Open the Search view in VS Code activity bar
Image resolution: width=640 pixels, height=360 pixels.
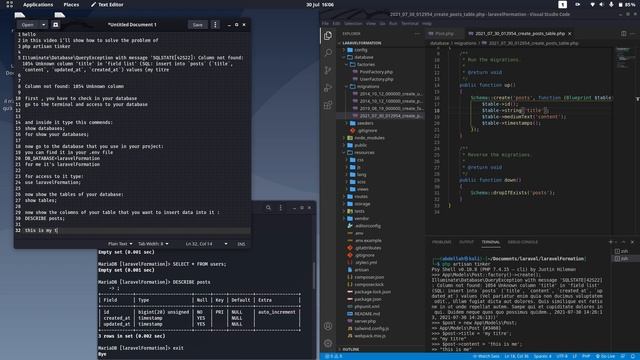[x=328, y=53]
